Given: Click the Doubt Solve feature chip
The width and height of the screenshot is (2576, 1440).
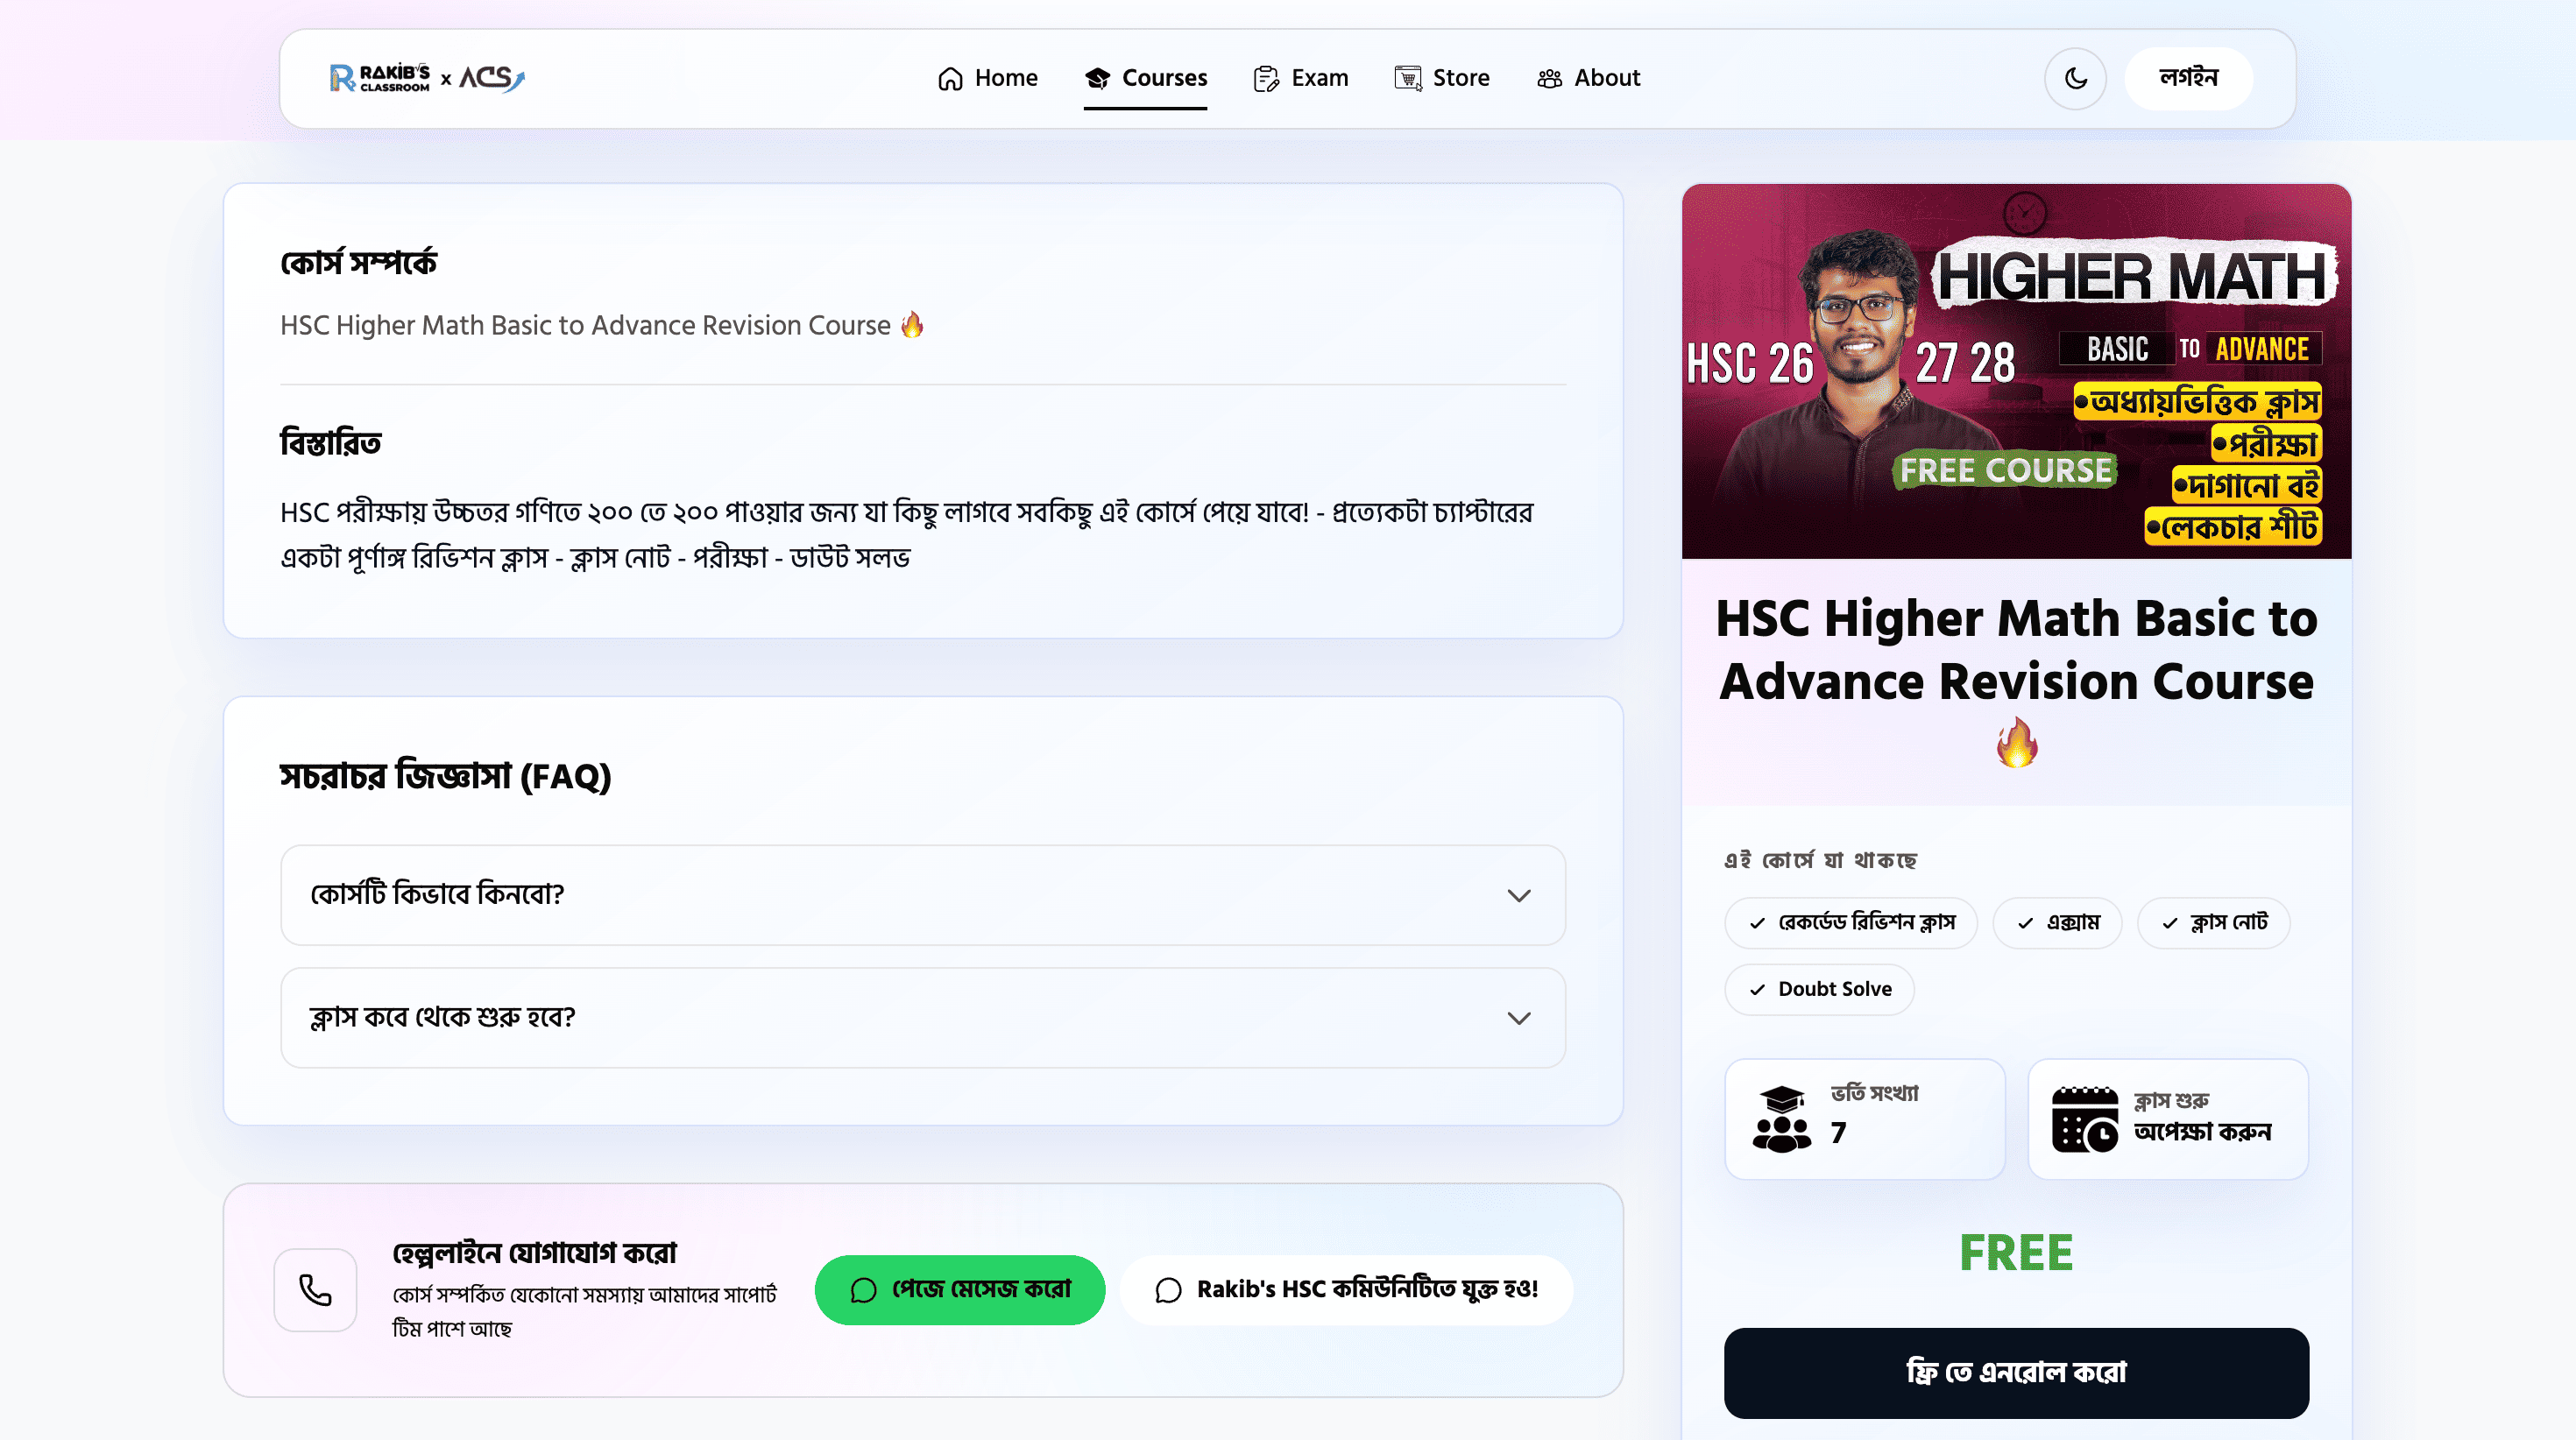Looking at the screenshot, I should 1819,989.
